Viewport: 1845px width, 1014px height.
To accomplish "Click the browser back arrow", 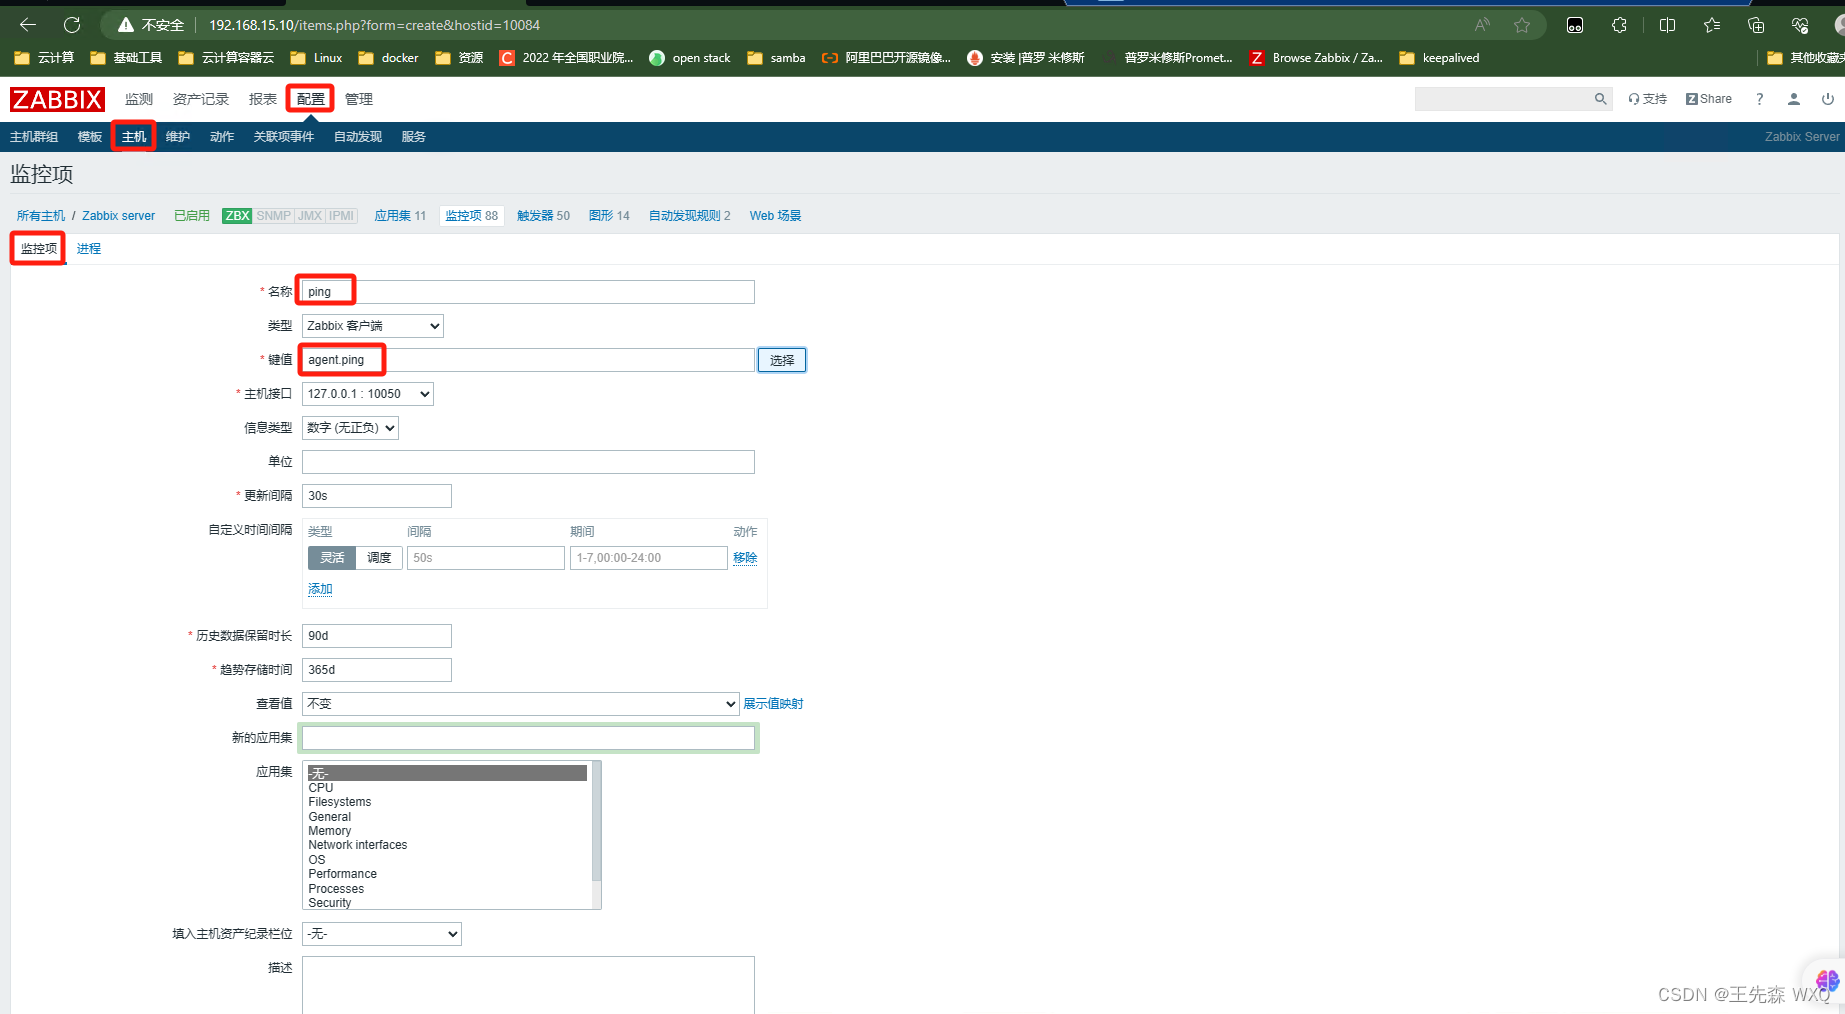I will [x=28, y=25].
